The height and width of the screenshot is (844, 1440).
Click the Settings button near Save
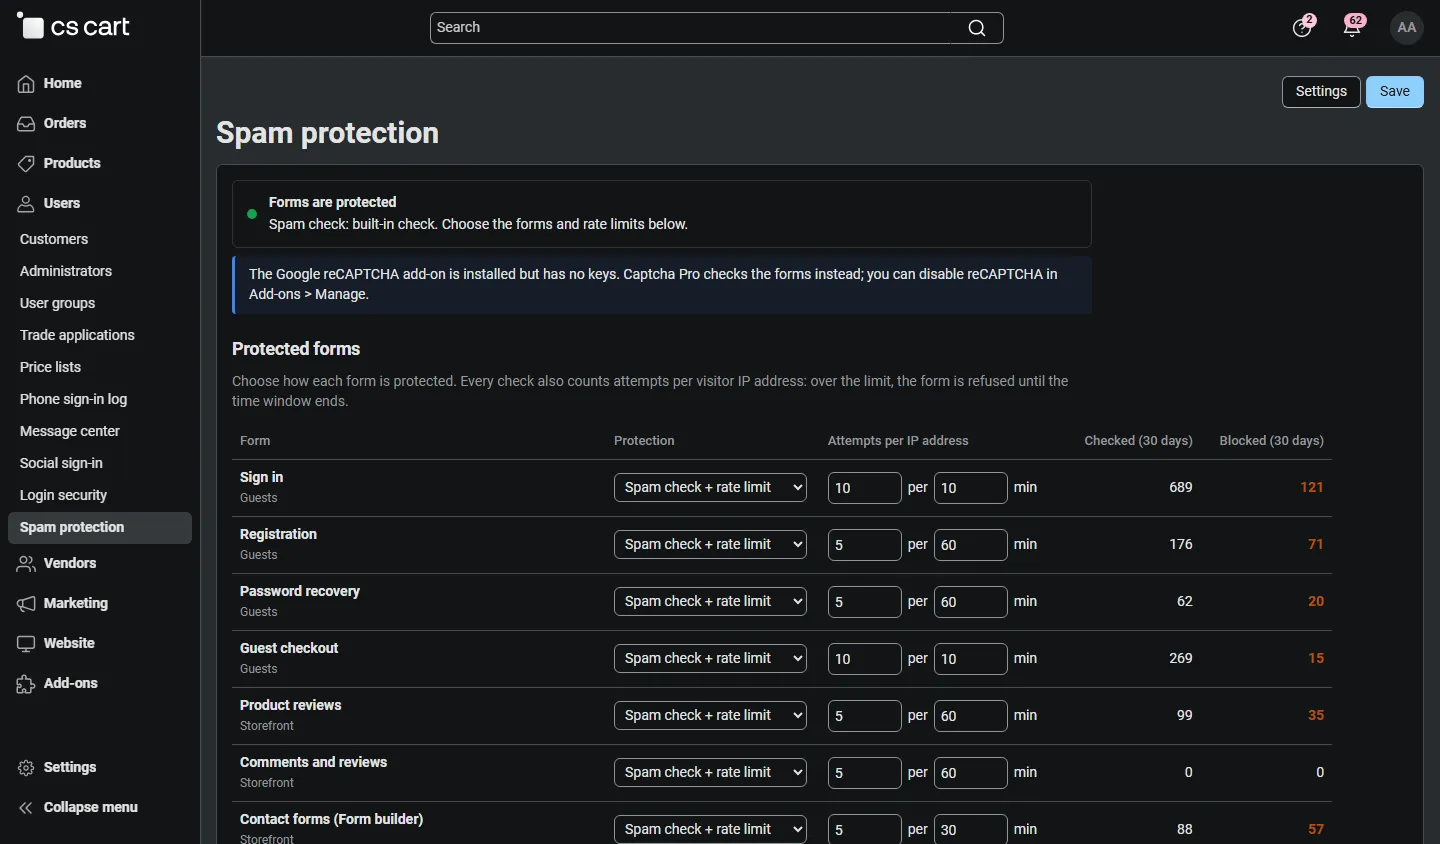[1321, 92]
